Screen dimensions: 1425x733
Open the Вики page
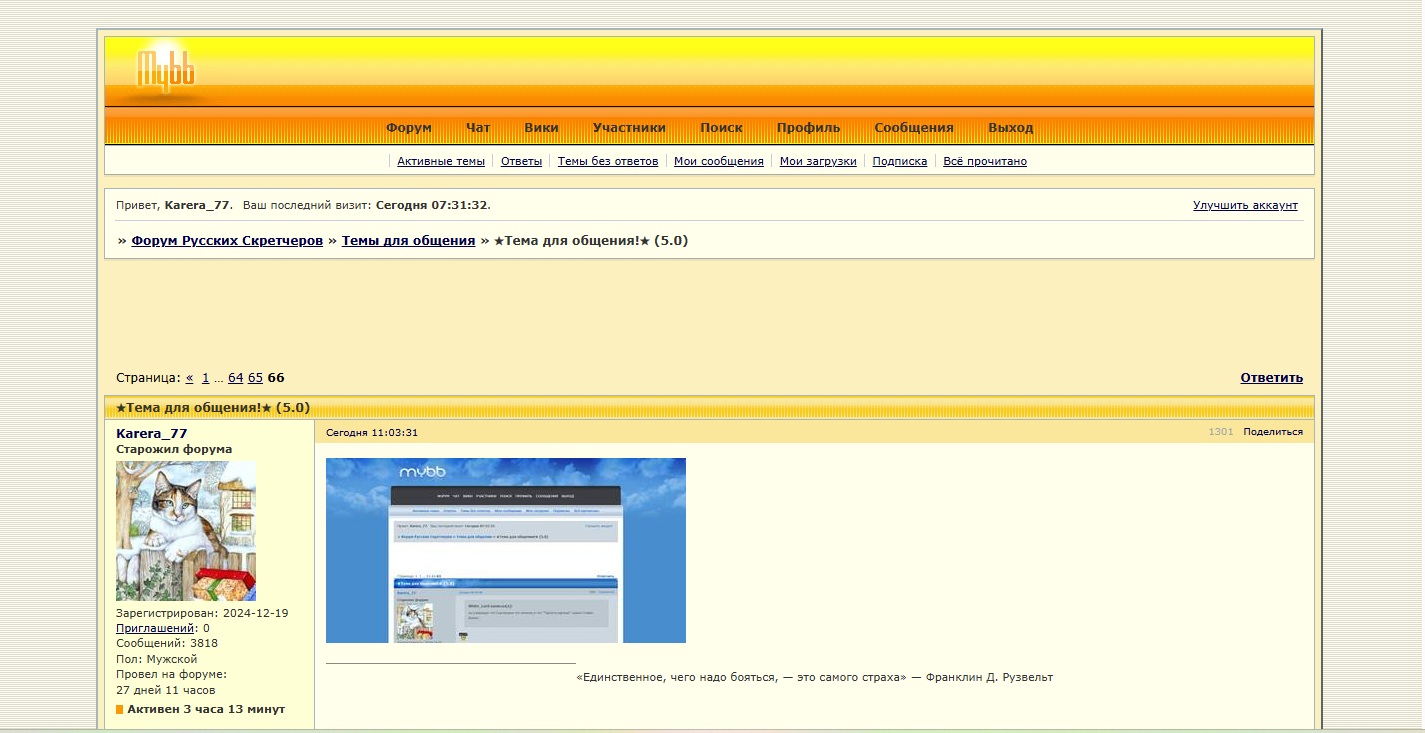point(541,128)
